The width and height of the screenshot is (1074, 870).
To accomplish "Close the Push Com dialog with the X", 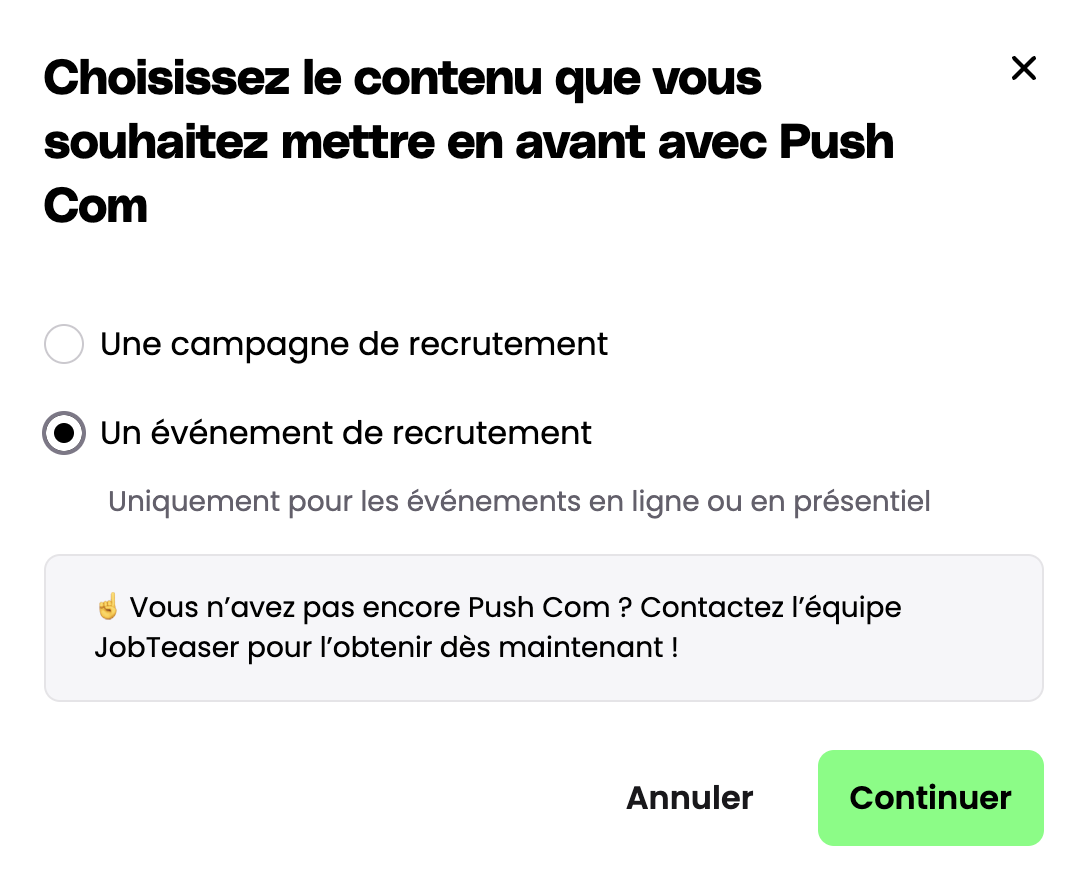I will pyautogui.click(x=1023, y=69).
